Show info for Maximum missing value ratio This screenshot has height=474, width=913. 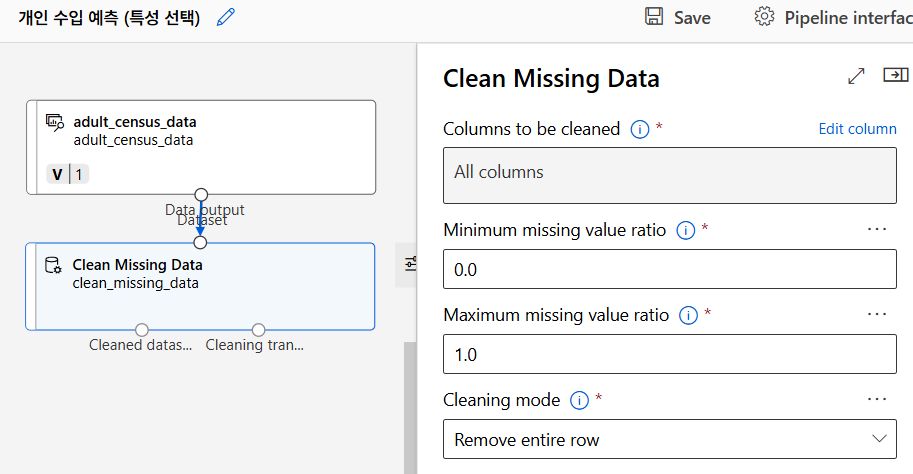point(688,315)
